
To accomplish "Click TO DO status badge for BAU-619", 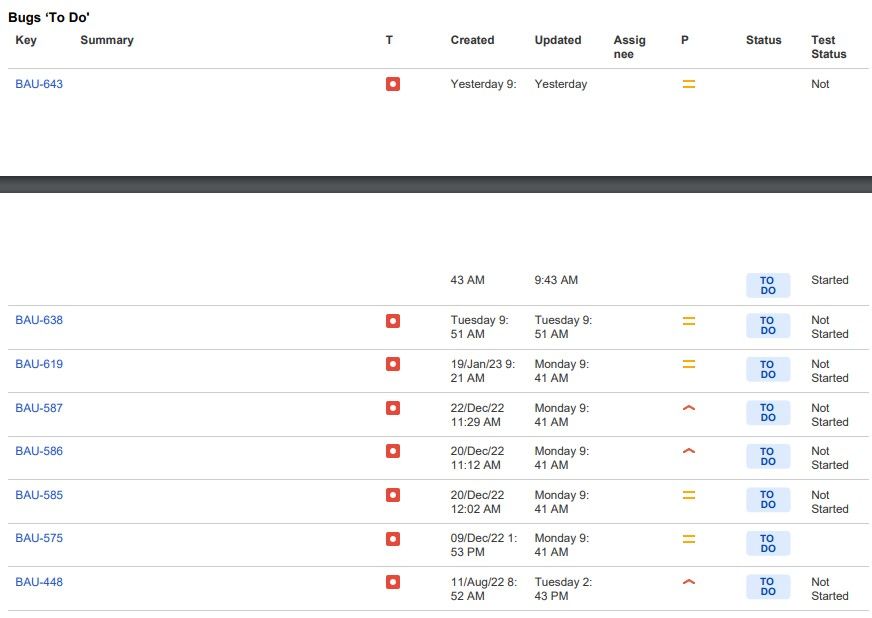I will click(768, 369).
